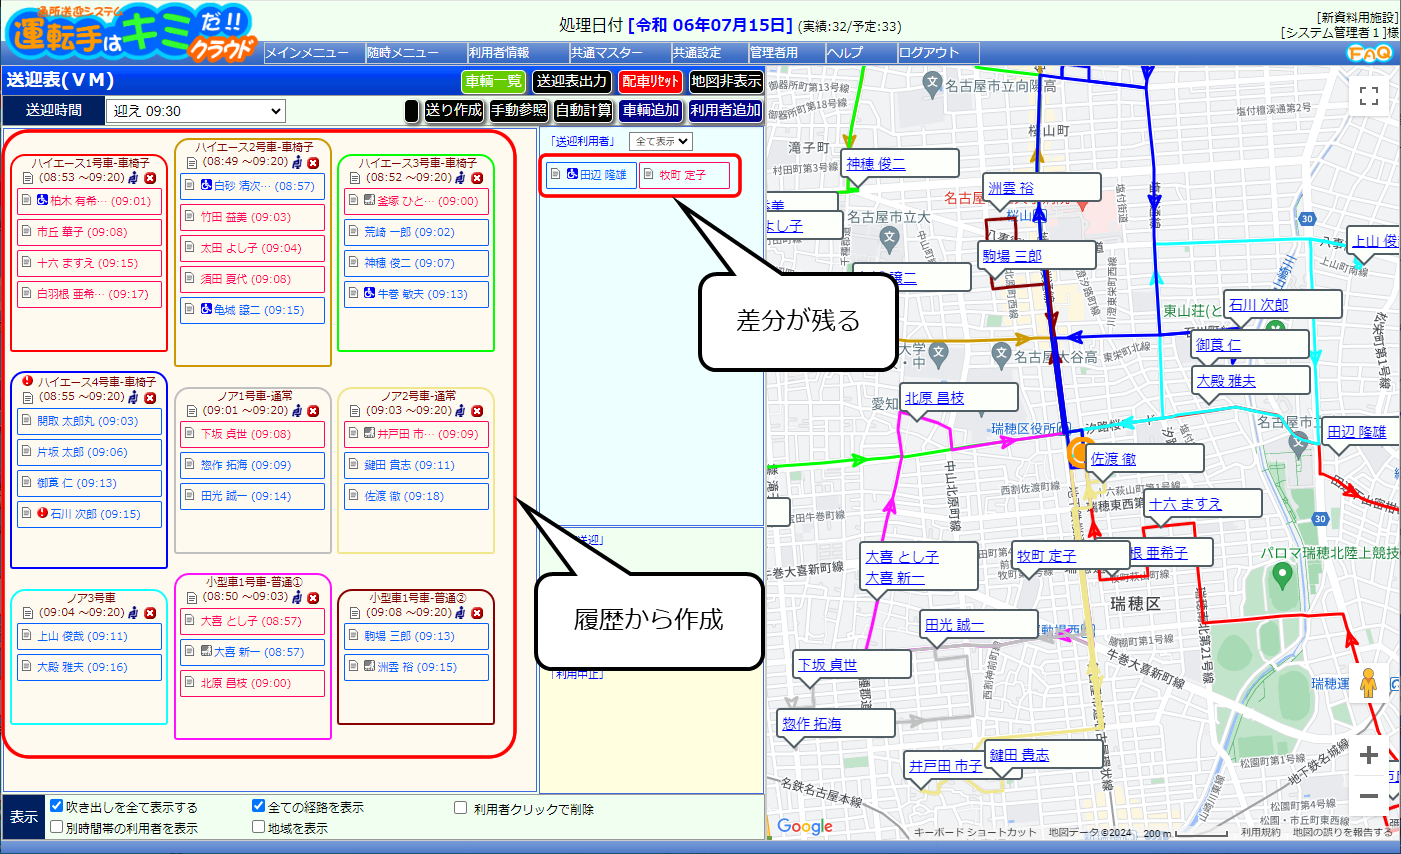Click the 送迎表出力 button
This screenshot has width=1401, height=854.
tap(572, 81)
